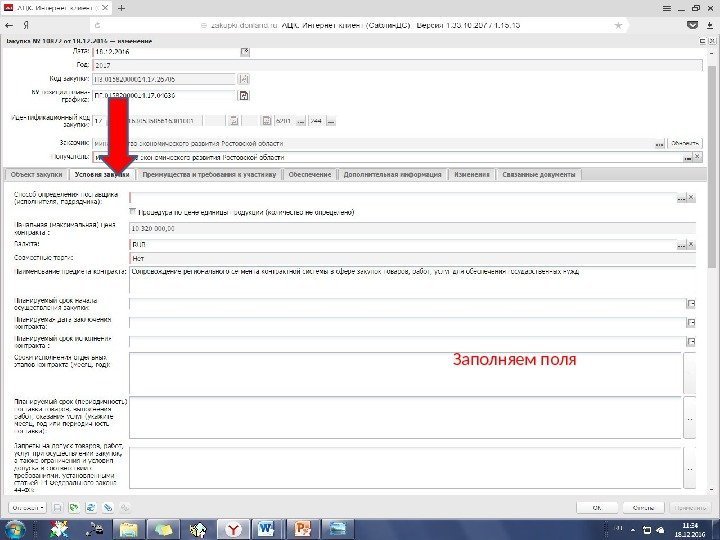
Task: Open PowerPoint from the taskbar
Action: tap(302, 529)
